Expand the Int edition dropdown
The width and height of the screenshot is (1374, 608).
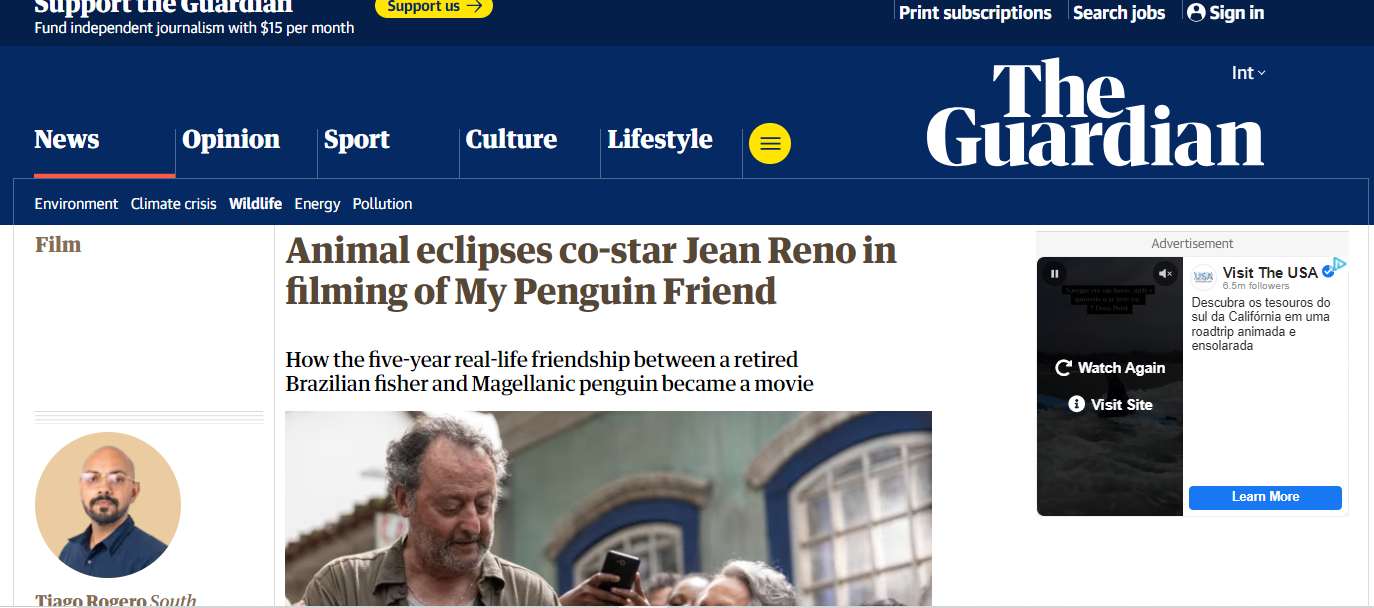(x=1249, y=73)
